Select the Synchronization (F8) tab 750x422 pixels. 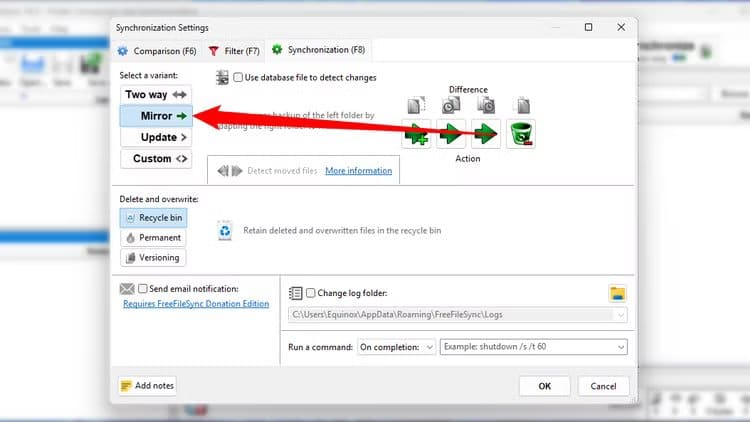pyautogui.click(x=319, y=50)
